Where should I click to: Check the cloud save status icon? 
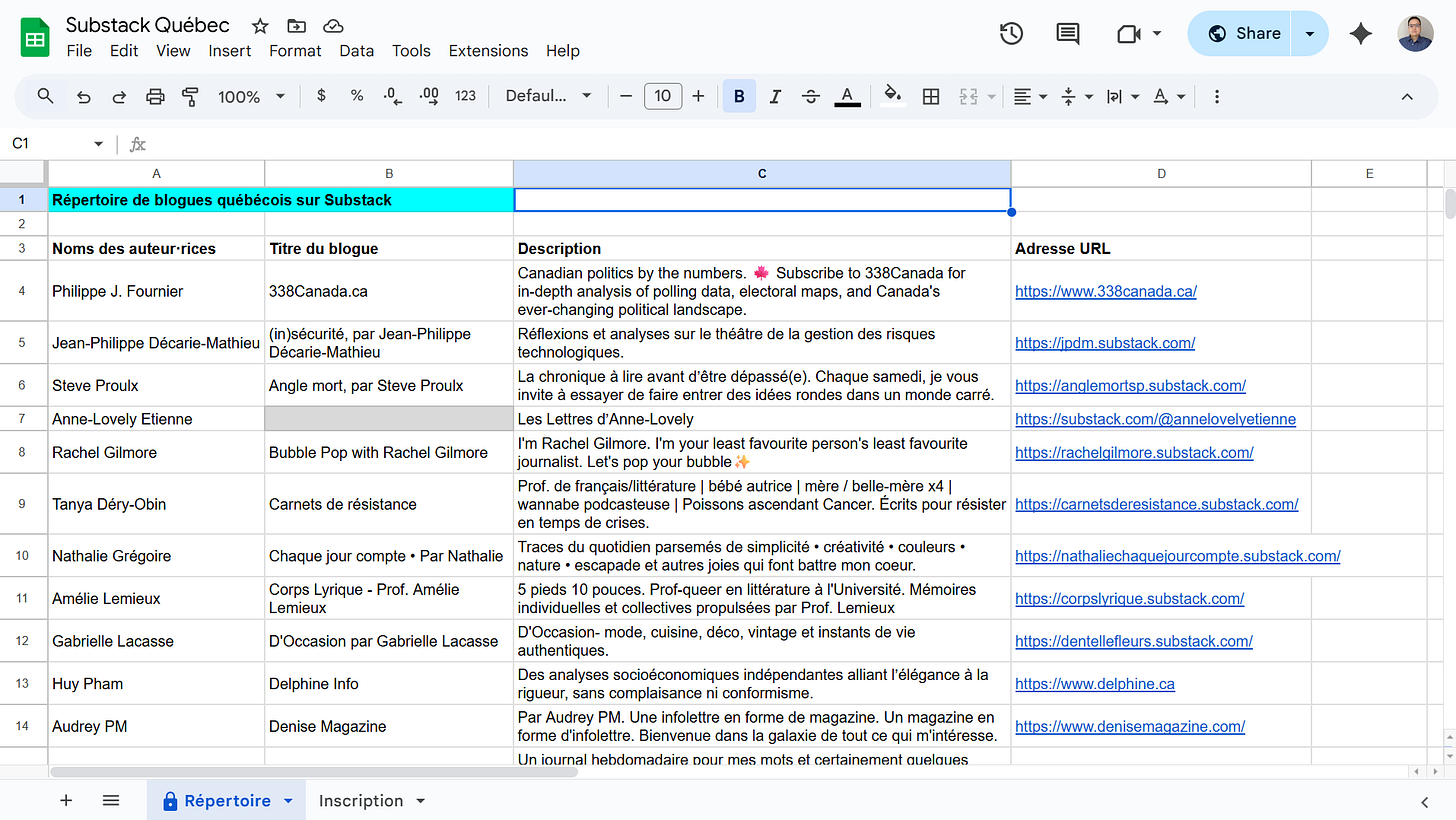[333, 26]
